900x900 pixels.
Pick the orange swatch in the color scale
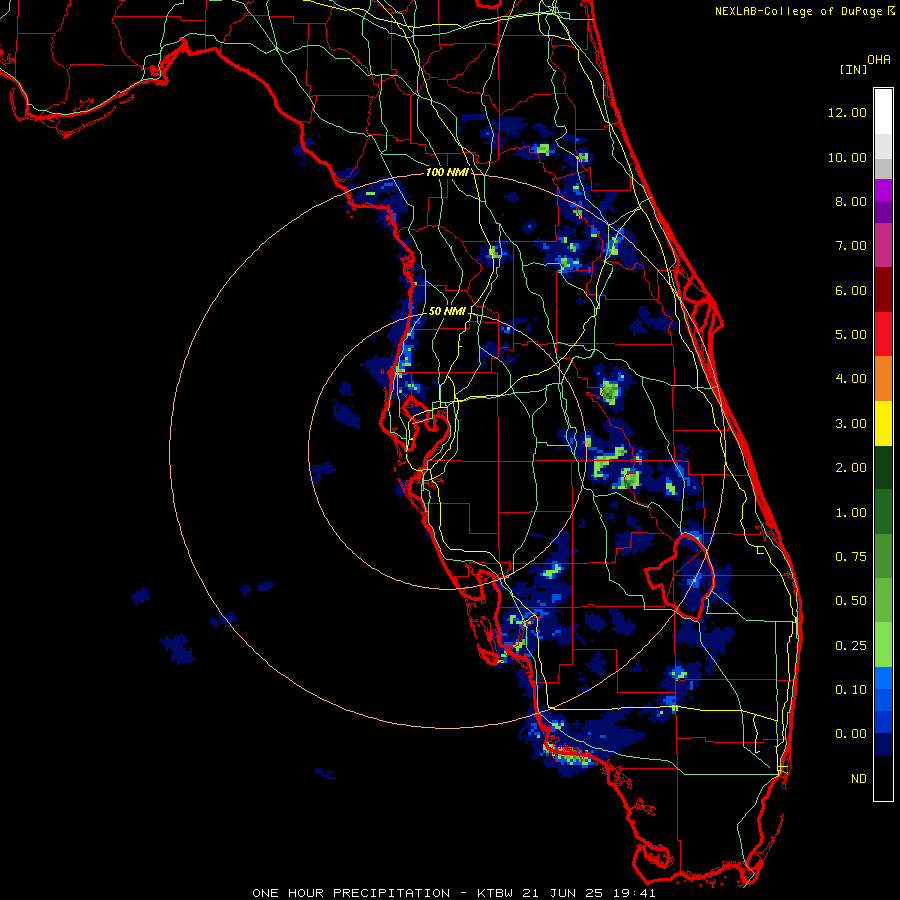pyautogui.click(x=883, y=379)
